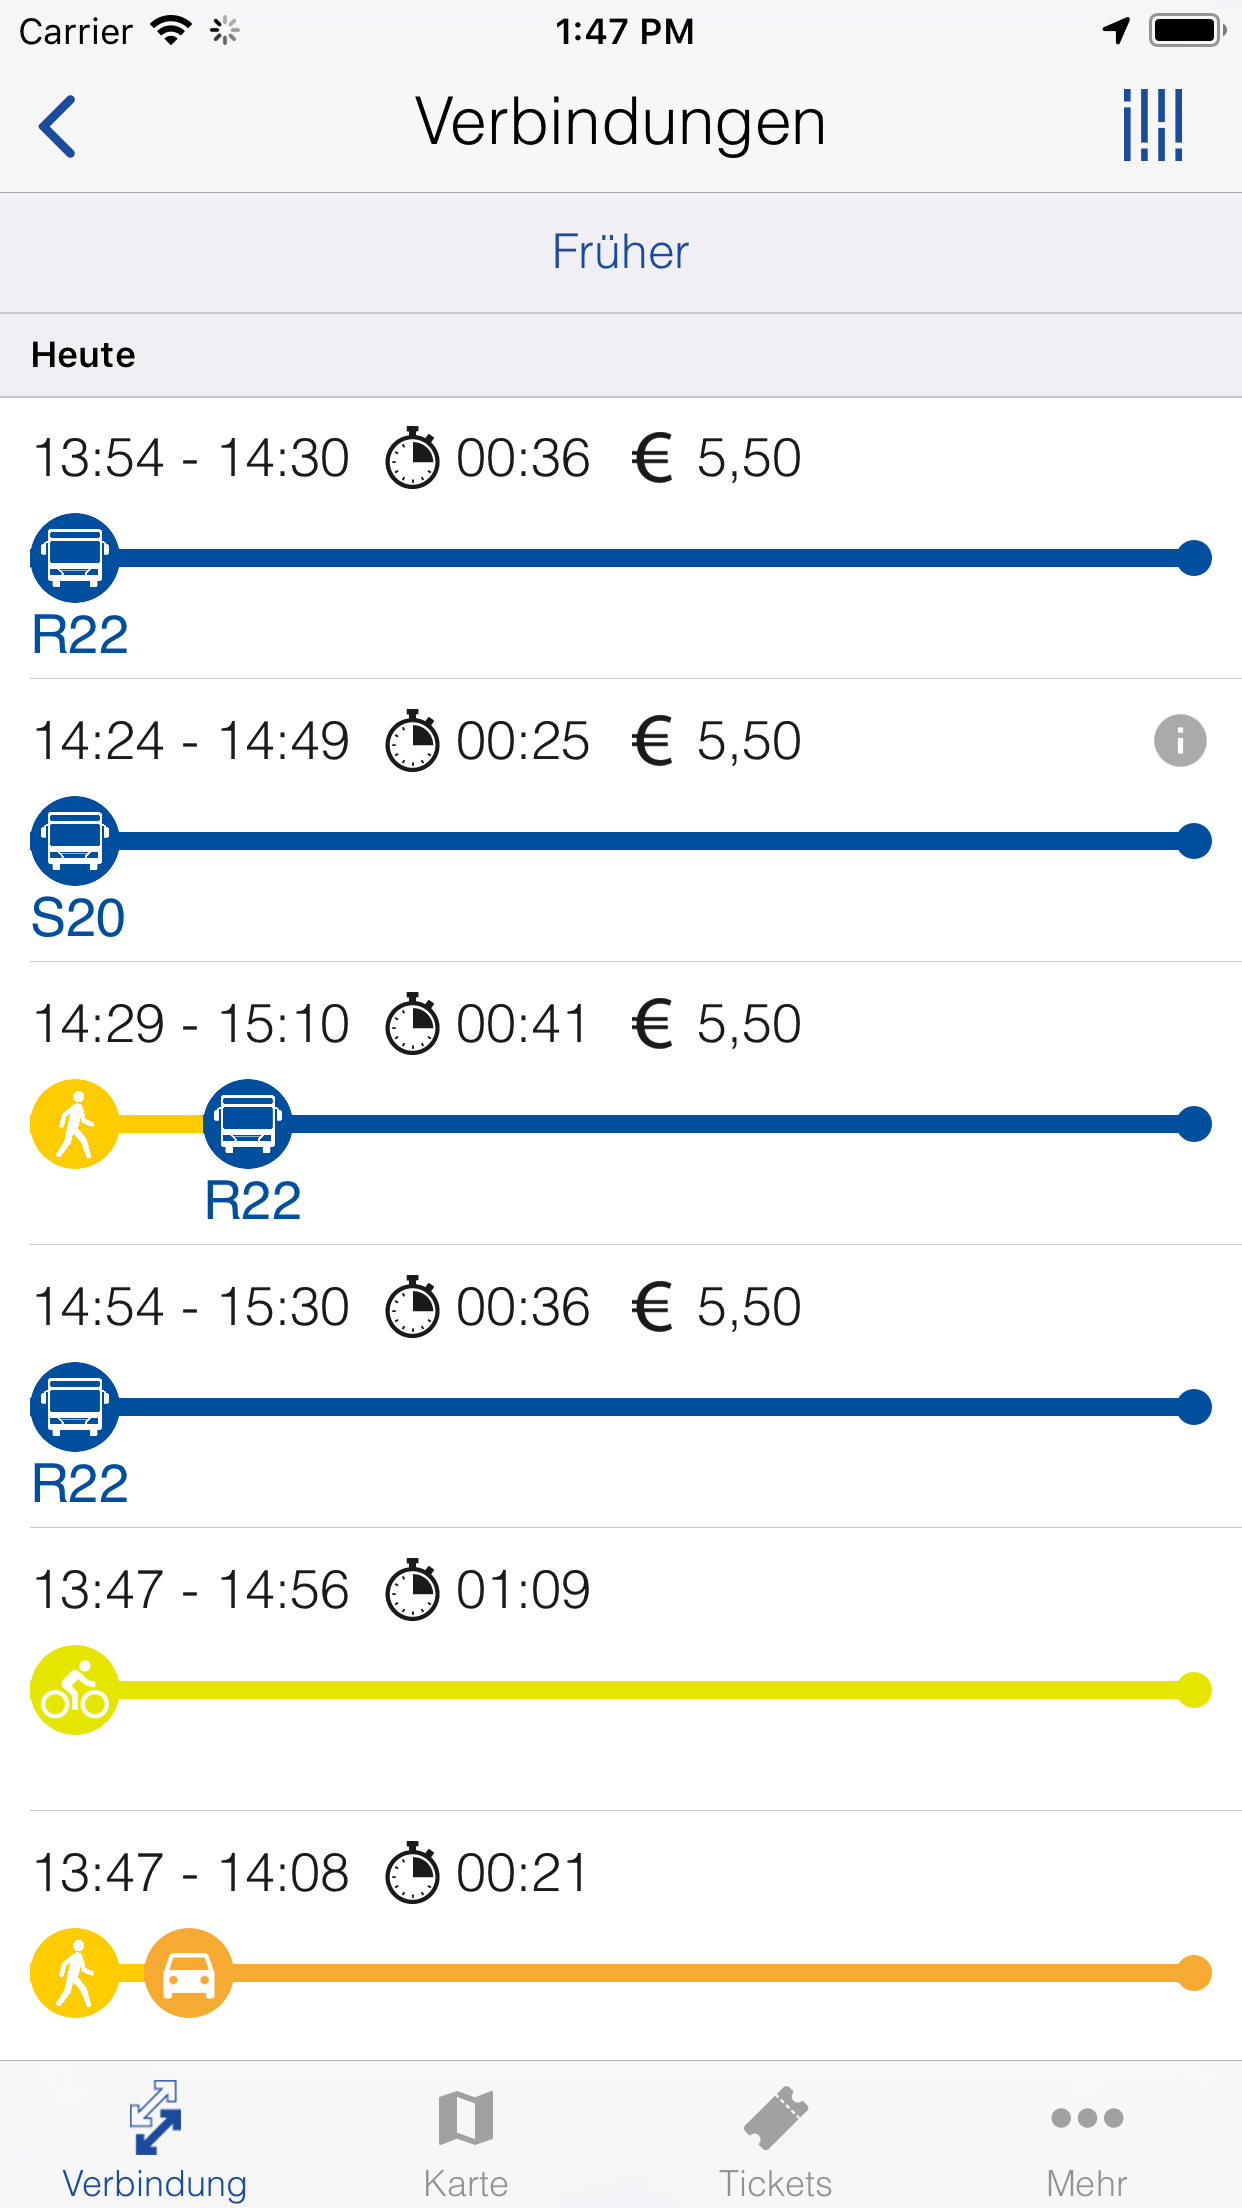
Task: Tap the bus icon on the S20 connection
Action: [75, 841]
